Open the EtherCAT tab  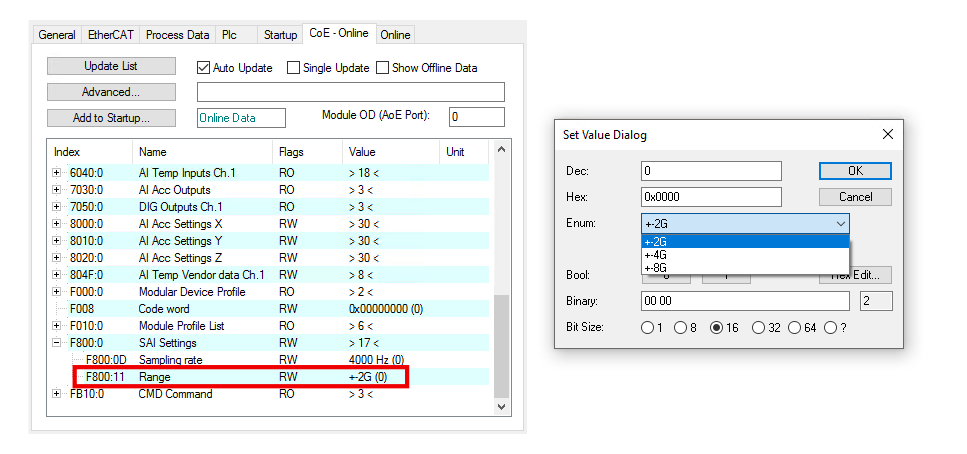(x=111, y=35)
